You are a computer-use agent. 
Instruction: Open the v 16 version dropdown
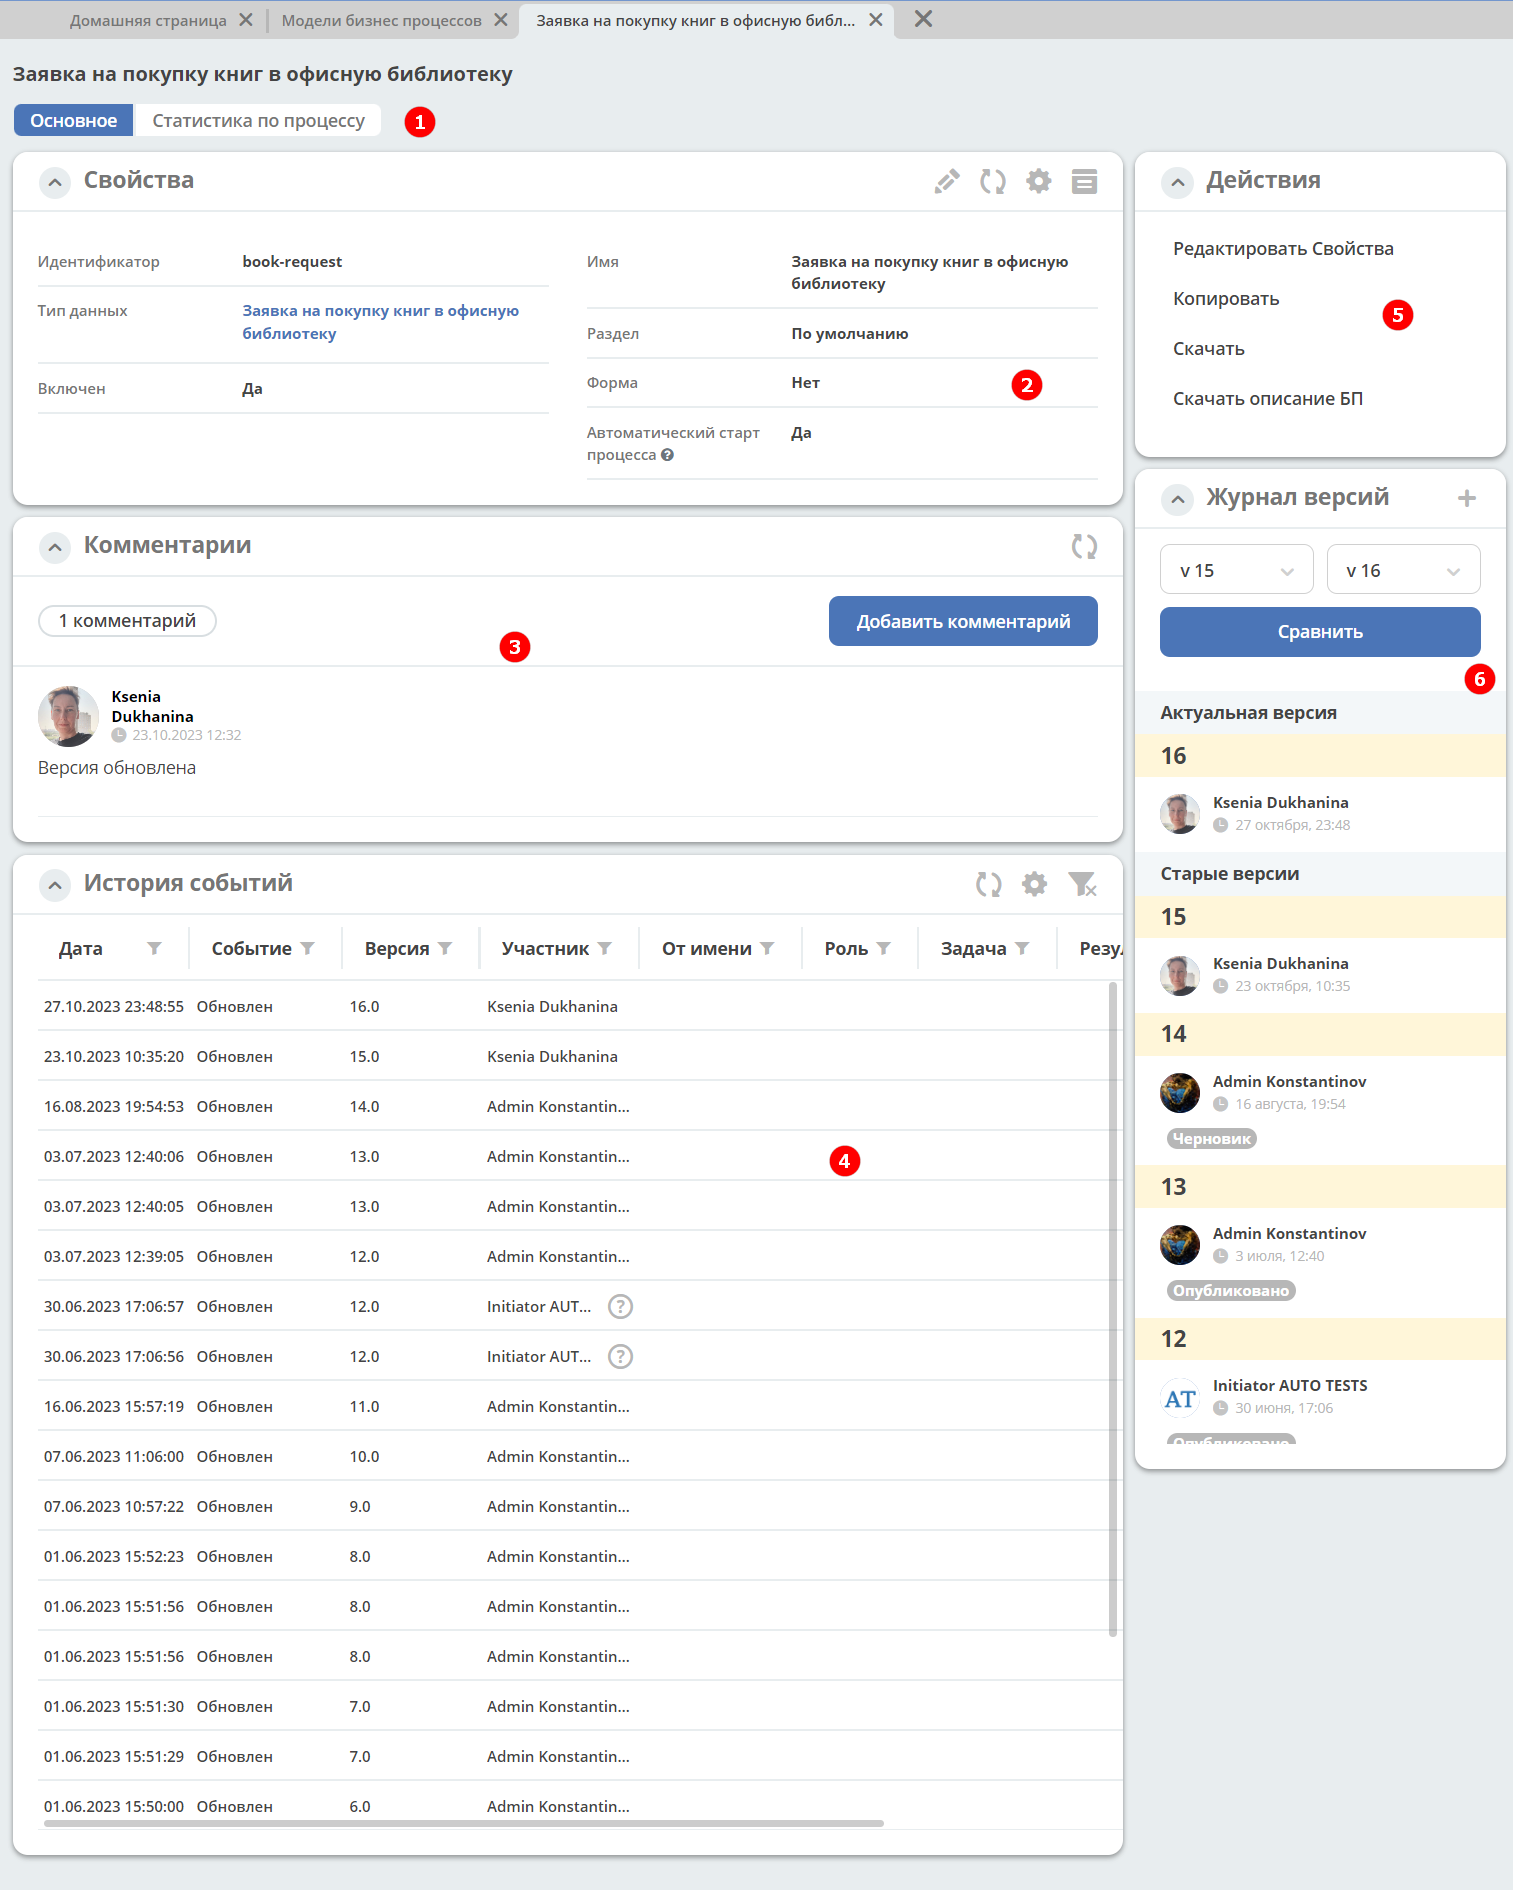point(1403,570)
